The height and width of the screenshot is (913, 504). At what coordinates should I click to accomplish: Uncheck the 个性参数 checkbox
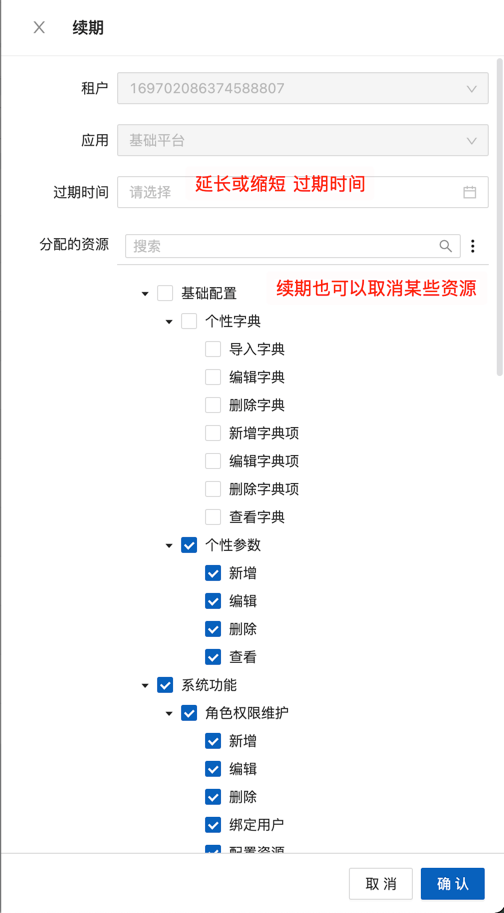click(x=189, y=545)
